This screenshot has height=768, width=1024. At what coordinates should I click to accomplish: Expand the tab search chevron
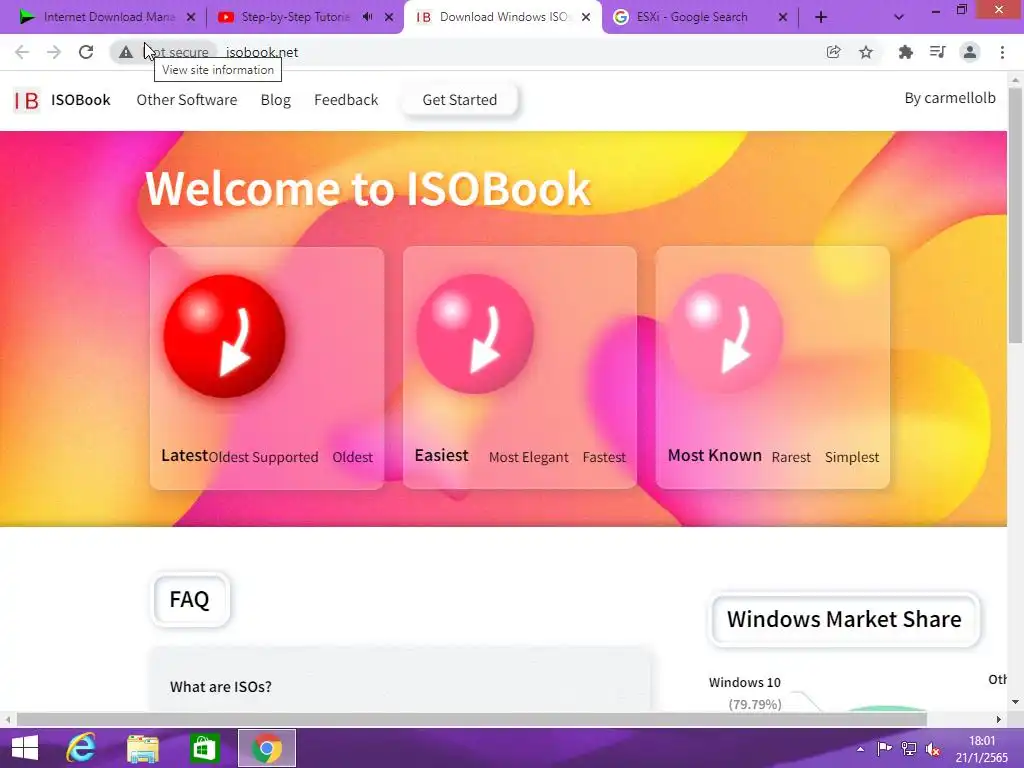coord(899,18)
